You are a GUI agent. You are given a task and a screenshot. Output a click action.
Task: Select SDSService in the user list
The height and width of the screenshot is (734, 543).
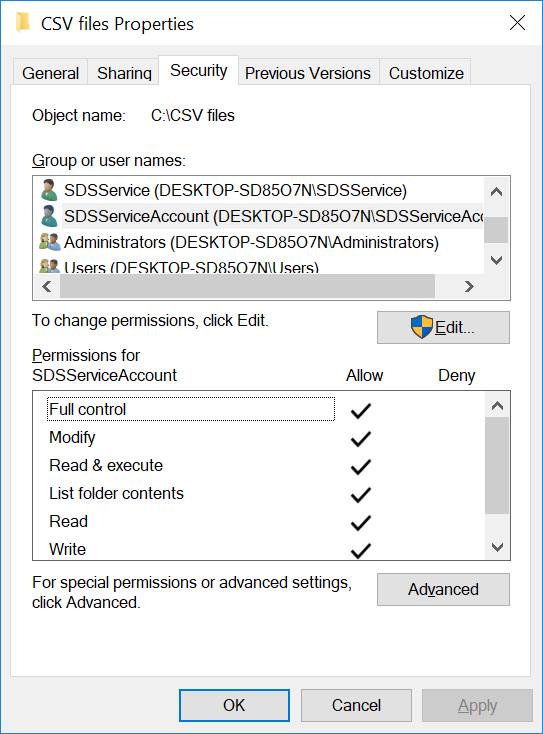(x=235, y=190)
